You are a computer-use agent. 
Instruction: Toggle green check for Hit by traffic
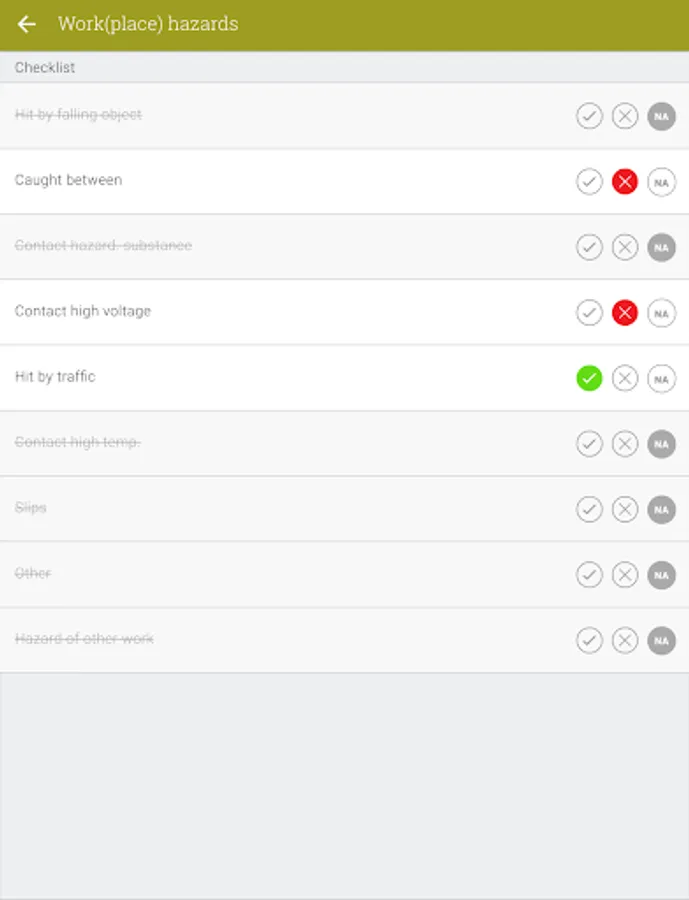pos(589,378)
